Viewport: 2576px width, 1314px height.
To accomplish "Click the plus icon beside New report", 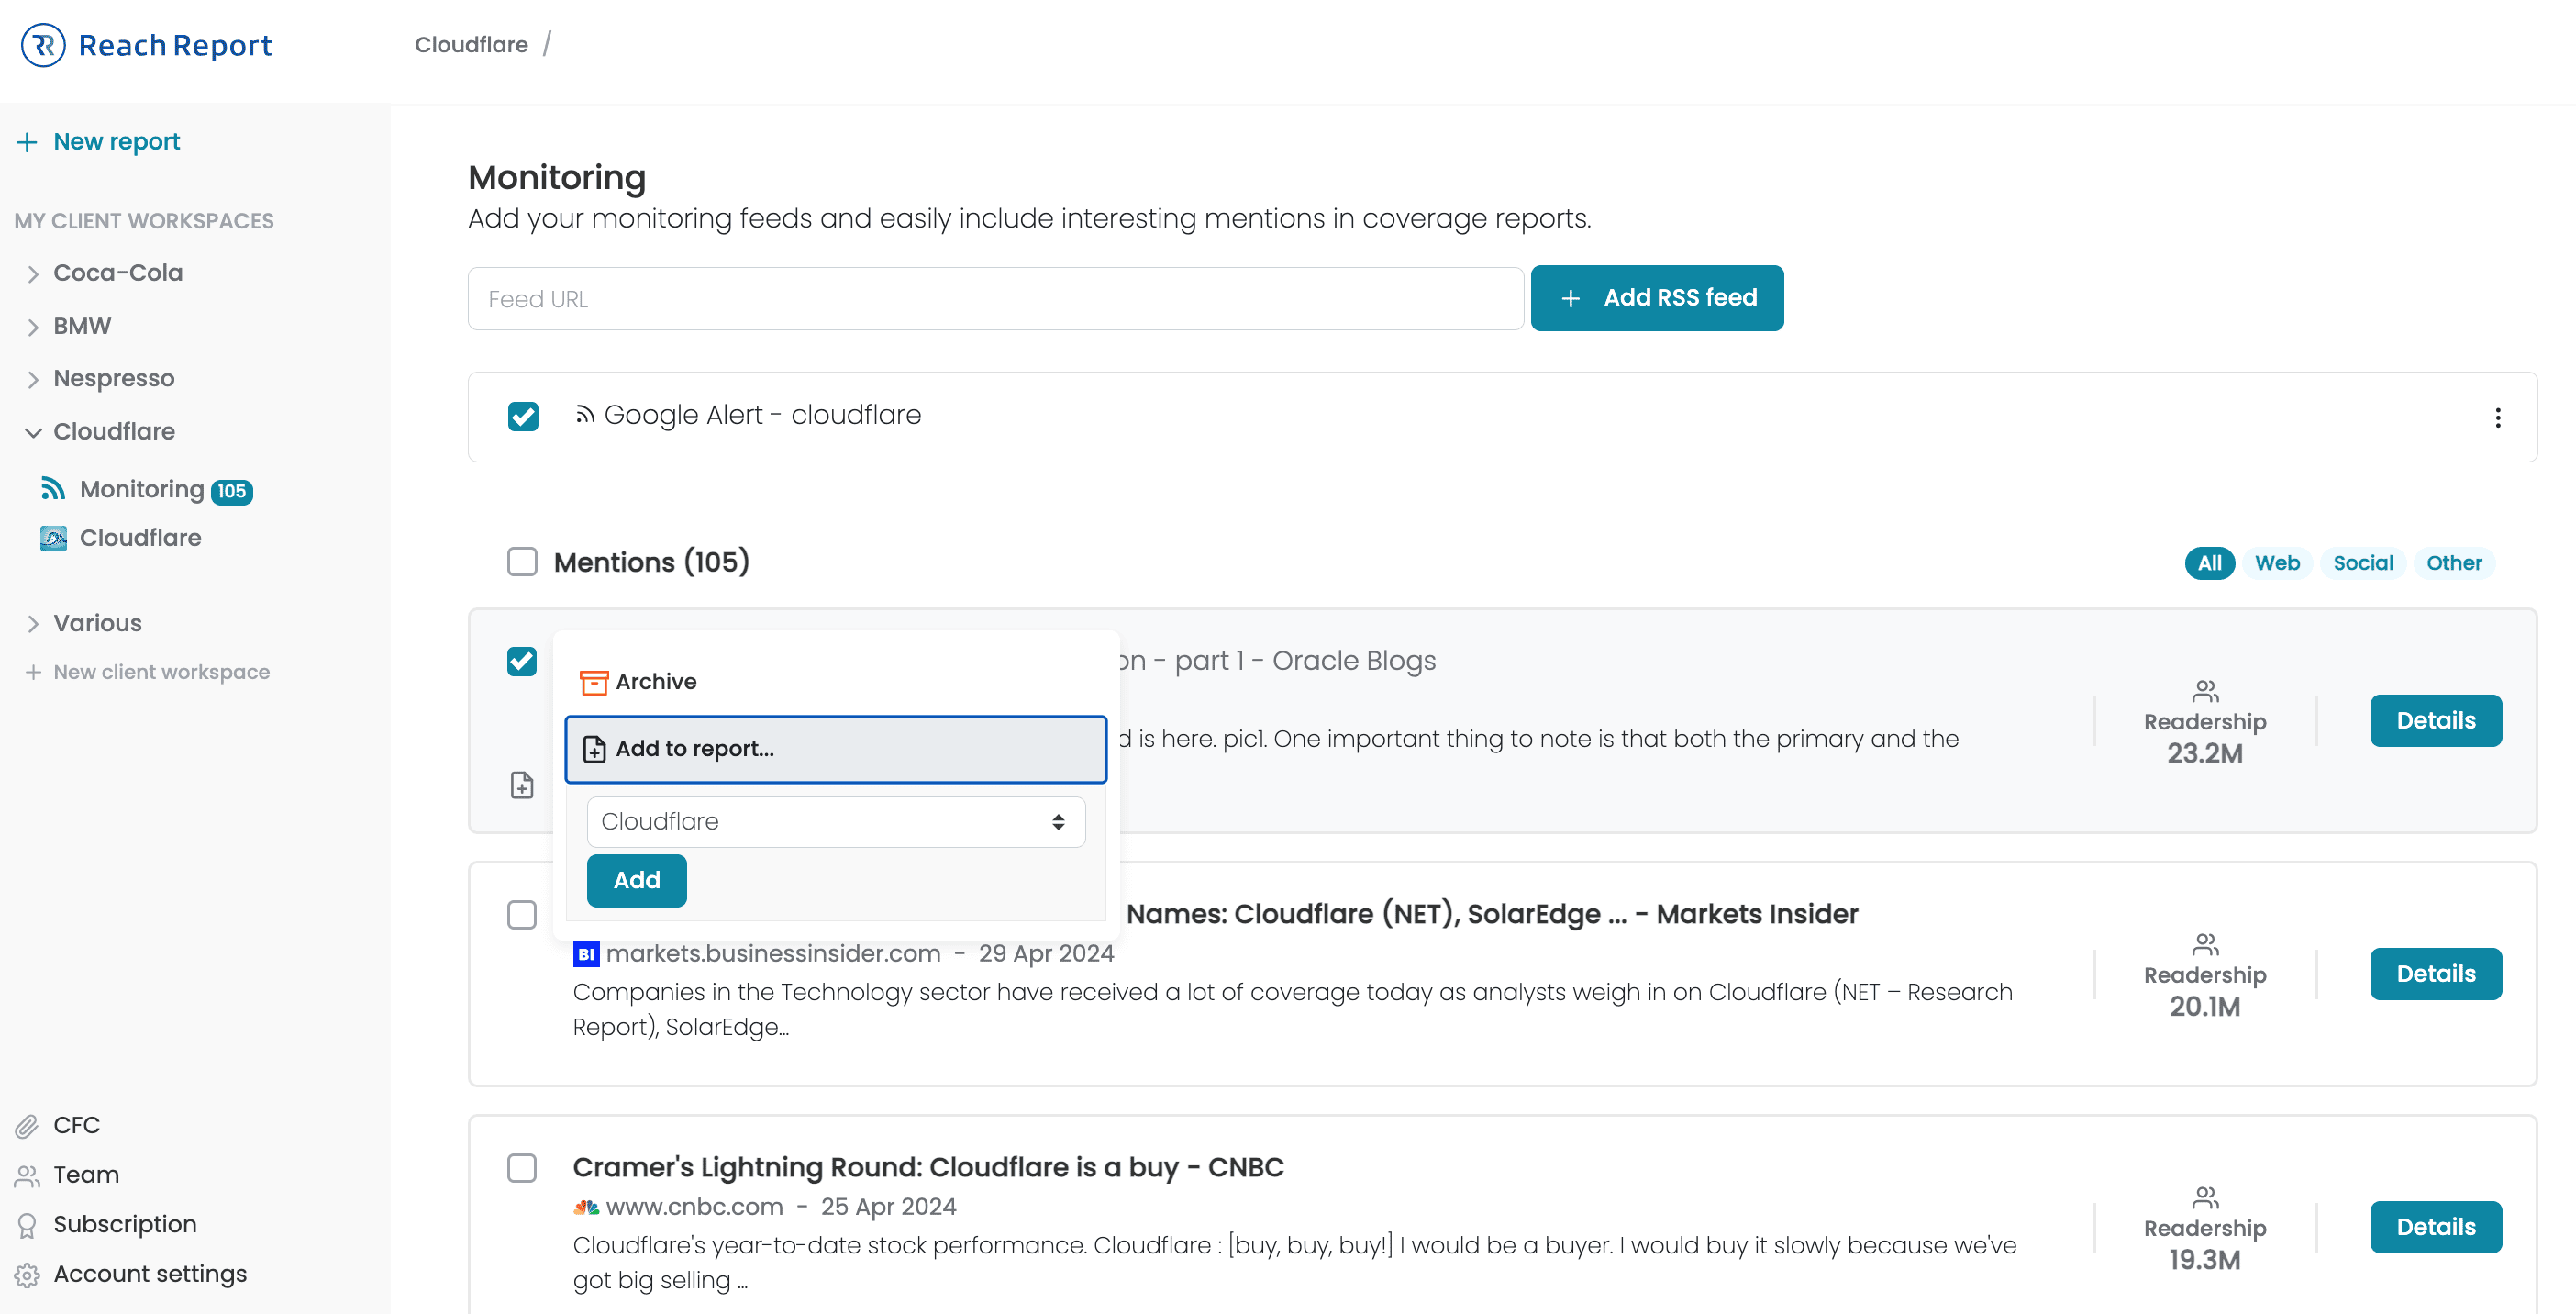I will pos(27,142).
